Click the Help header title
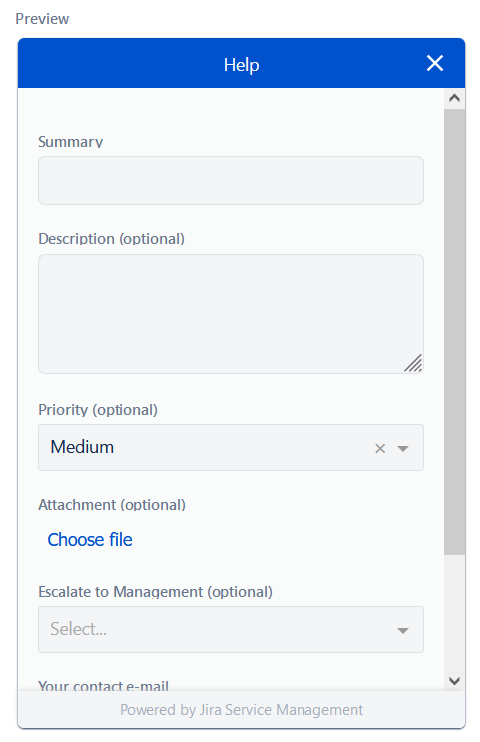 click(241, 64)
